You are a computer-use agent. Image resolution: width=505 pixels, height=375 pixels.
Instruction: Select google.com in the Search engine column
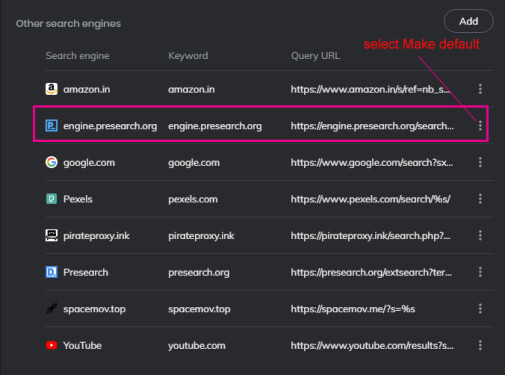[89, 163]
